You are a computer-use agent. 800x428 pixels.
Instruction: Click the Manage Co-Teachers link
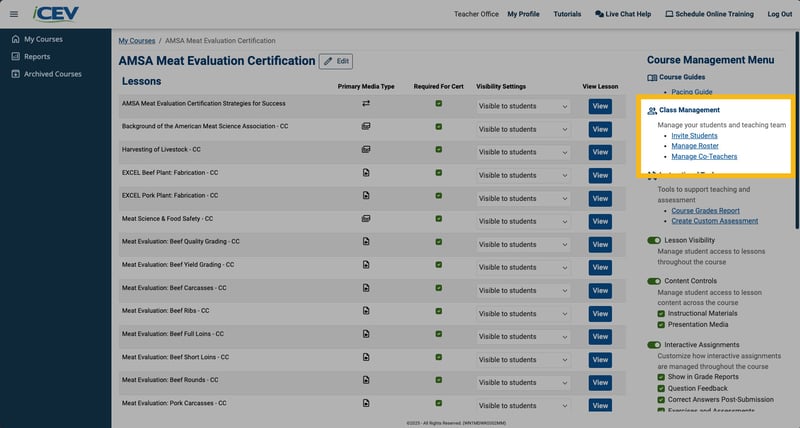pyautogui.click(x=704, y=157)
